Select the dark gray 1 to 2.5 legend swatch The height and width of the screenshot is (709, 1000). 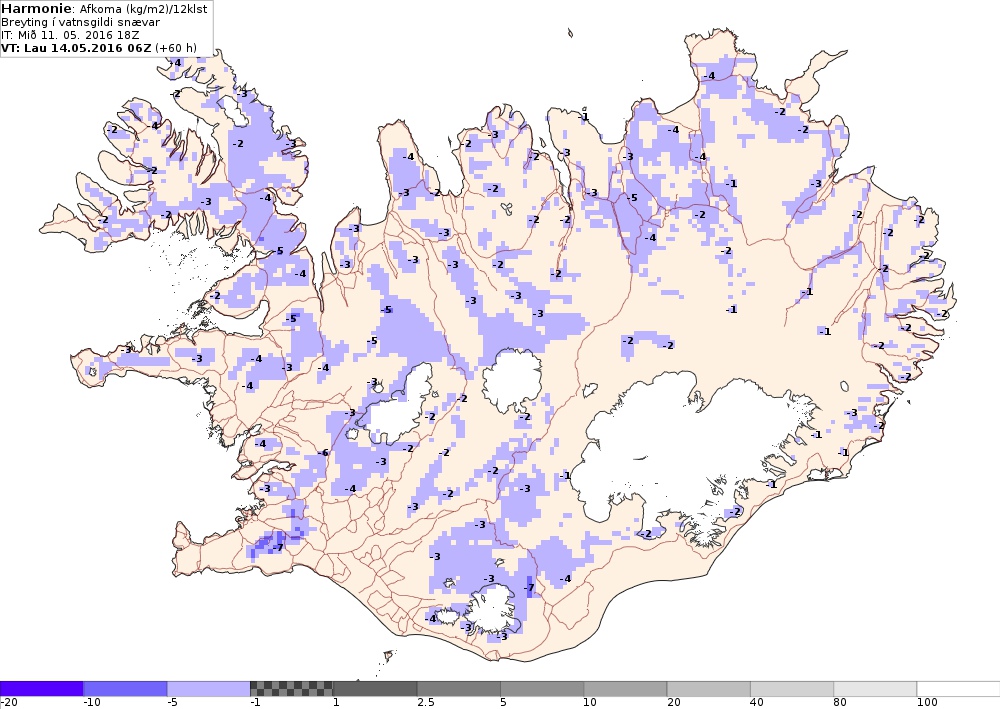coord(375,689)
